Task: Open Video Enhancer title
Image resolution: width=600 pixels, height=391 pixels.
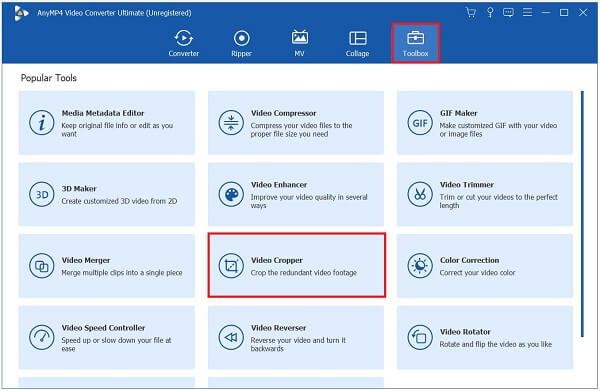Action: 279,185
